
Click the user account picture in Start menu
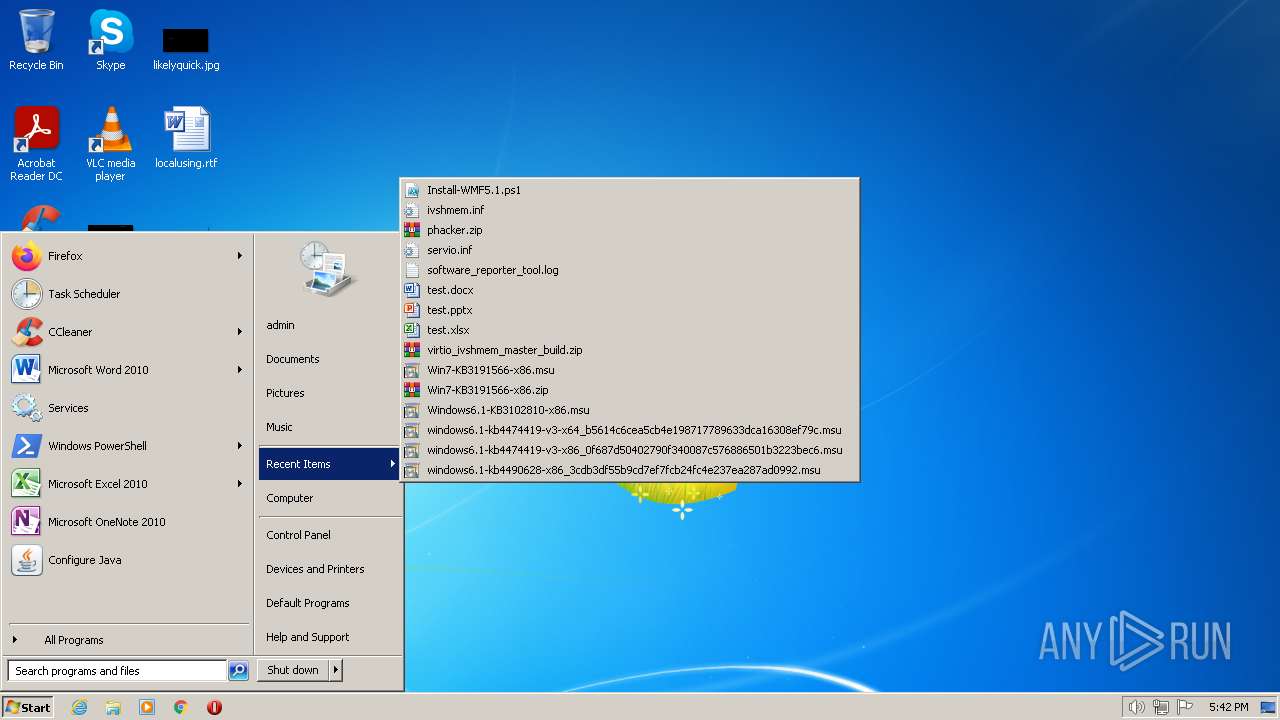328,268
